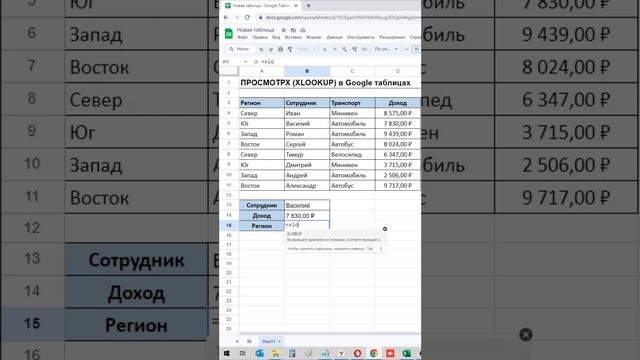The width and height of the screenshot is (640, 360).
Task: Click the redo icon in Sheets toolbar
Action: (x=271, y=49)
